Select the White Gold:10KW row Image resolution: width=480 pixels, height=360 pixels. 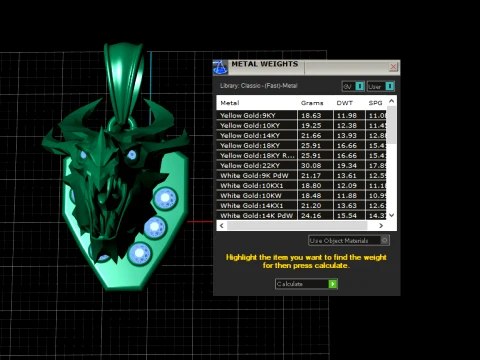[x=302, y=196]
